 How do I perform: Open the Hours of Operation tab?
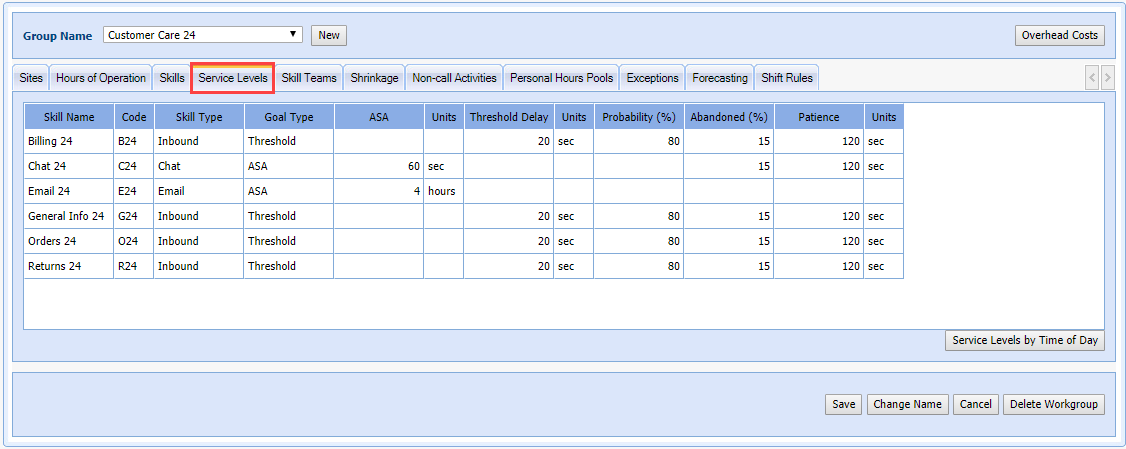[x=101, y=78]
